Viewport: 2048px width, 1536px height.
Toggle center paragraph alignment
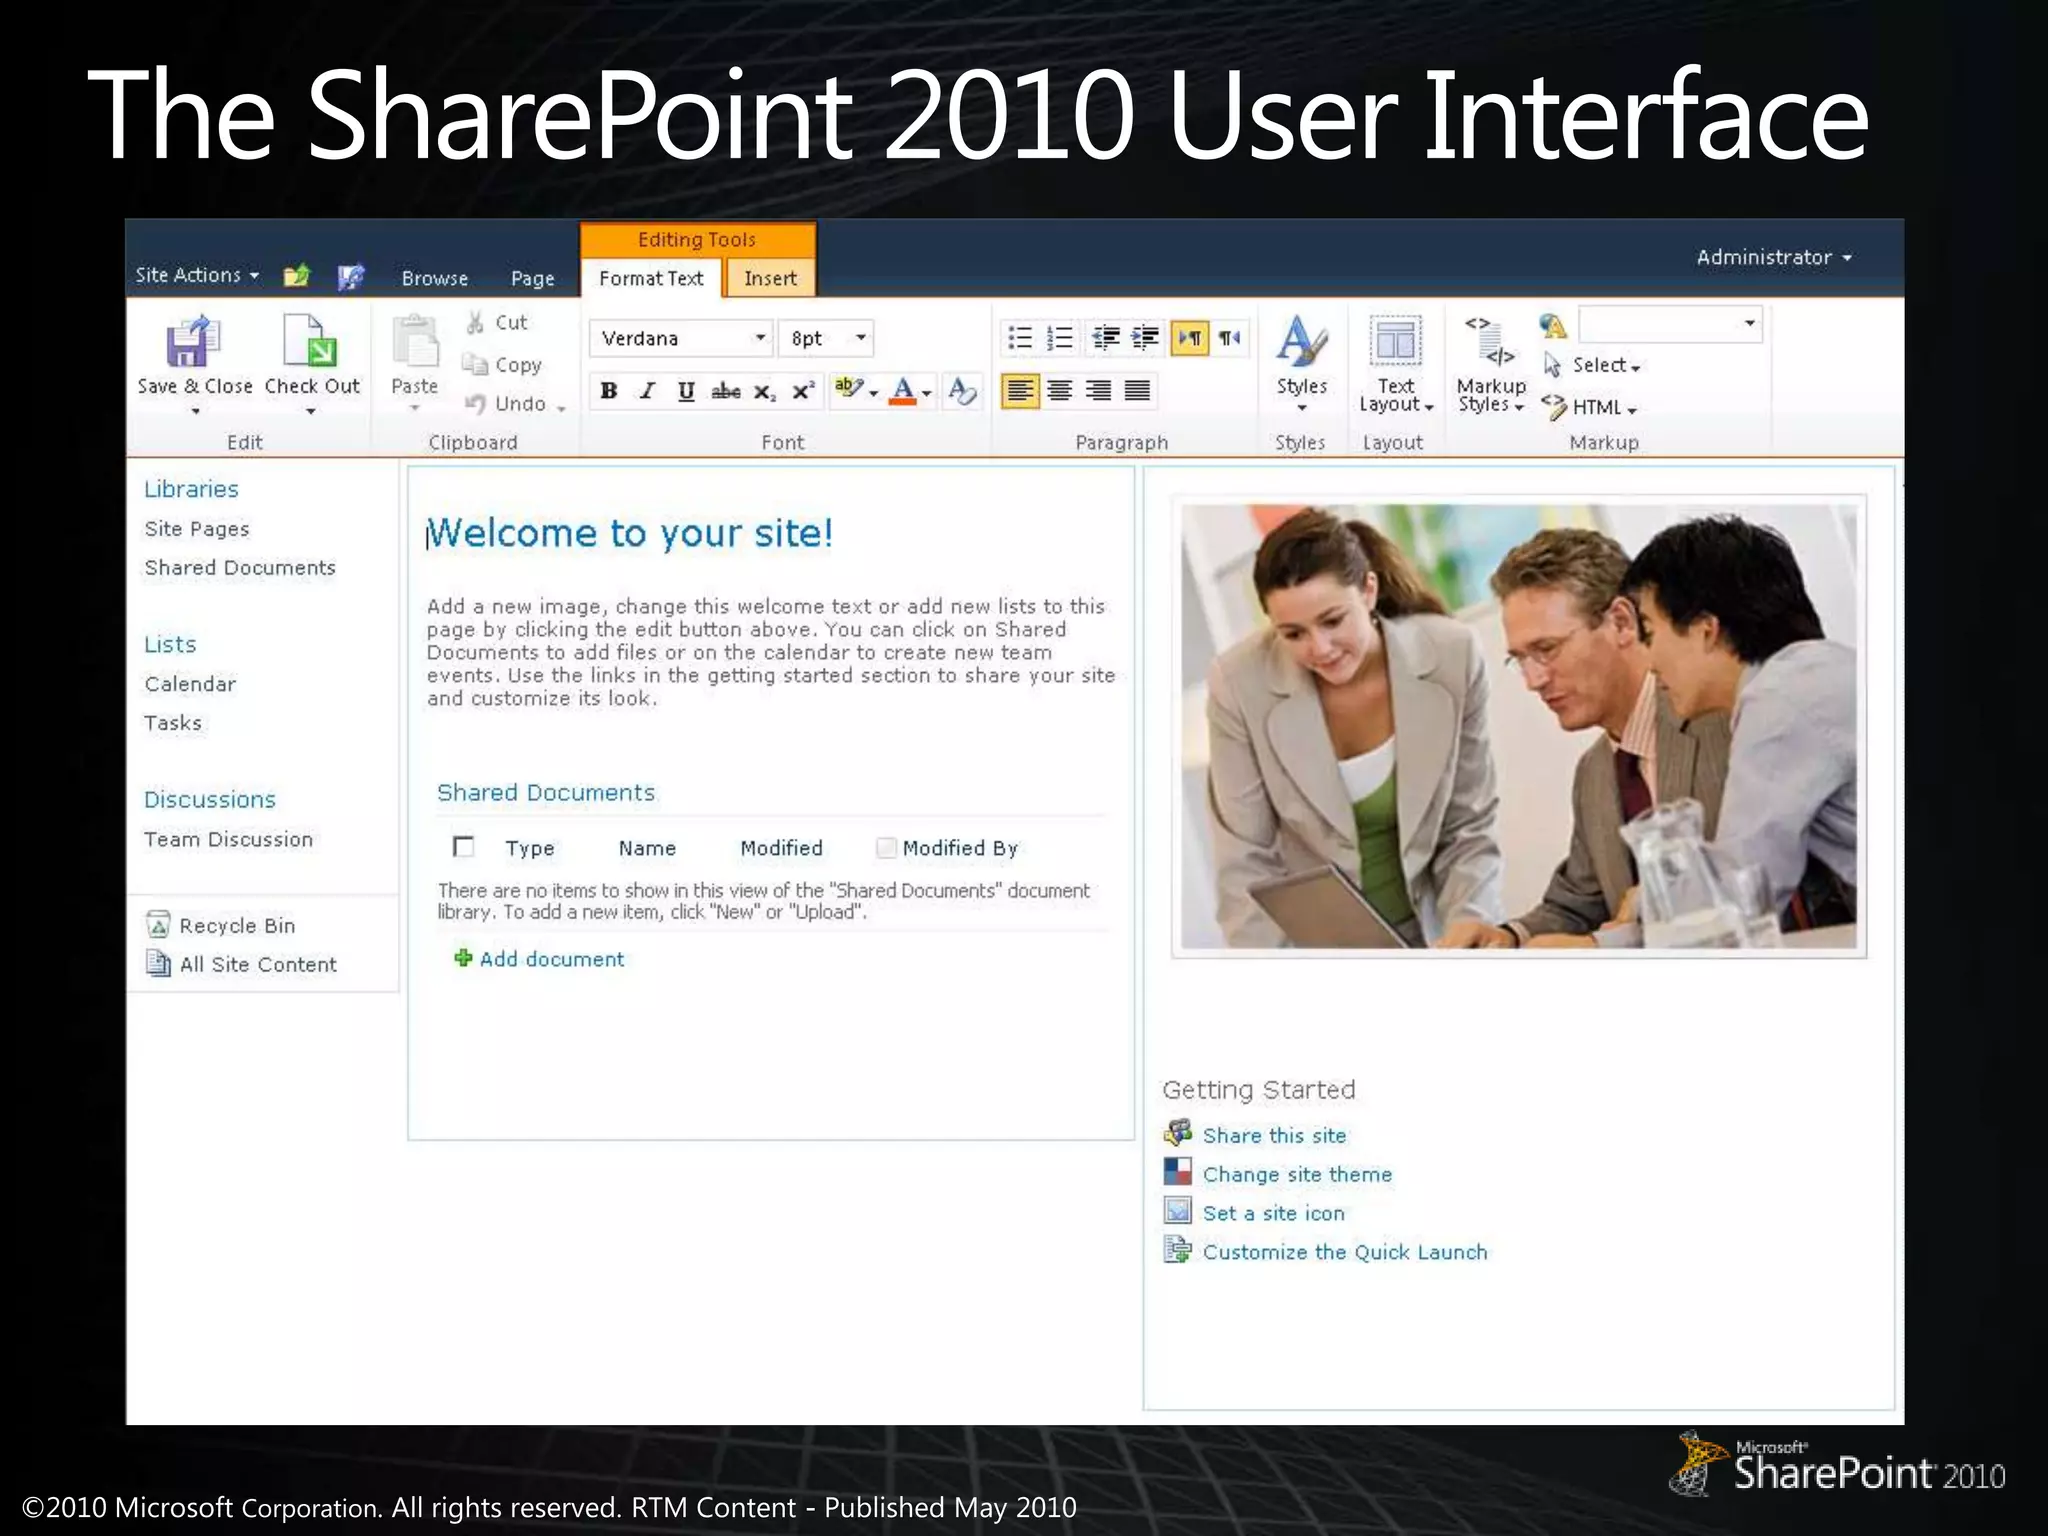(x=1059, y=390)
